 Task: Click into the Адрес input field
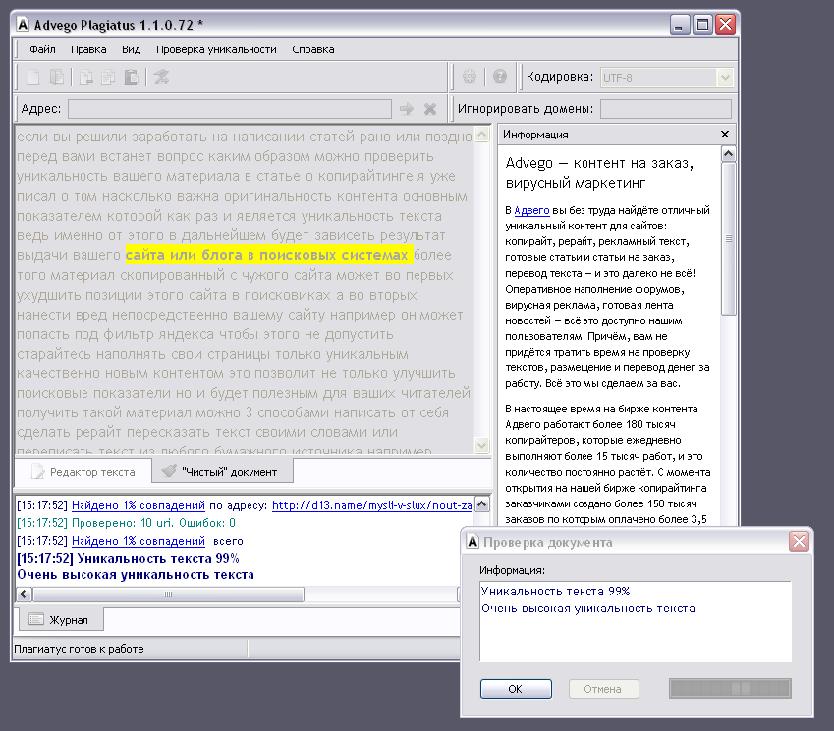pos(230,109)
